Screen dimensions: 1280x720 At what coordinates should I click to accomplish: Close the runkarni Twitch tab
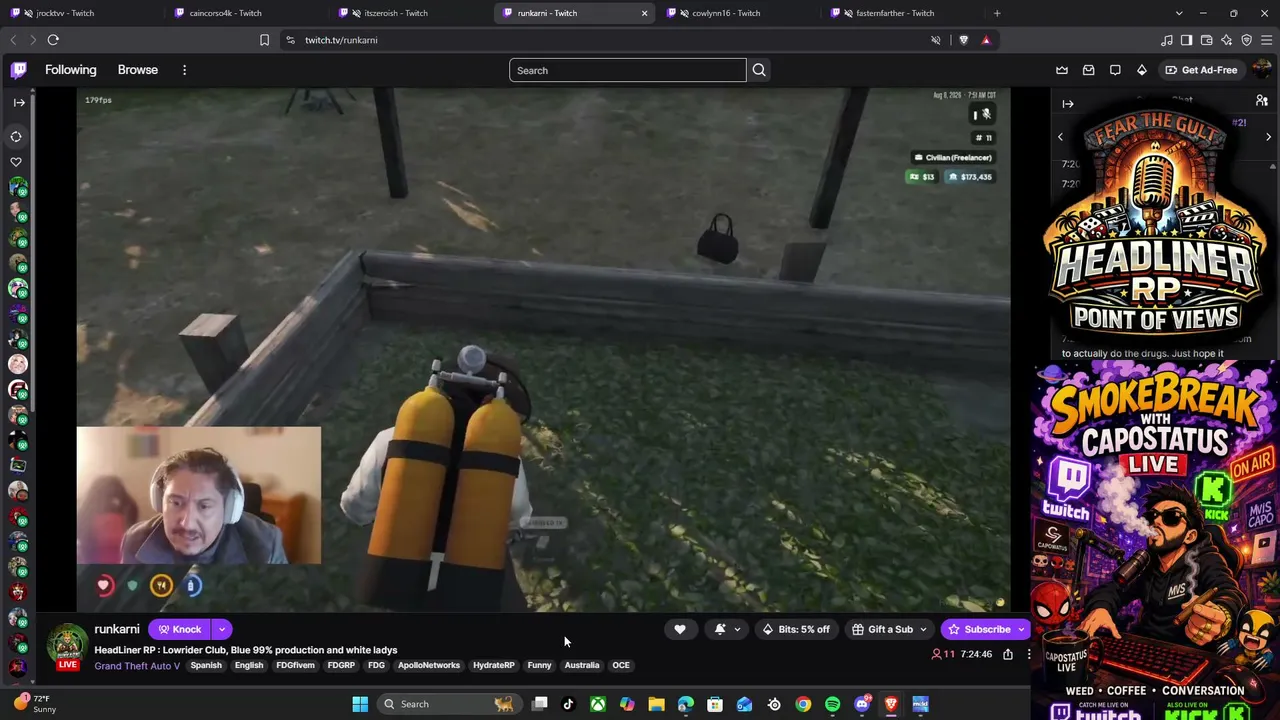pos(644,13)
